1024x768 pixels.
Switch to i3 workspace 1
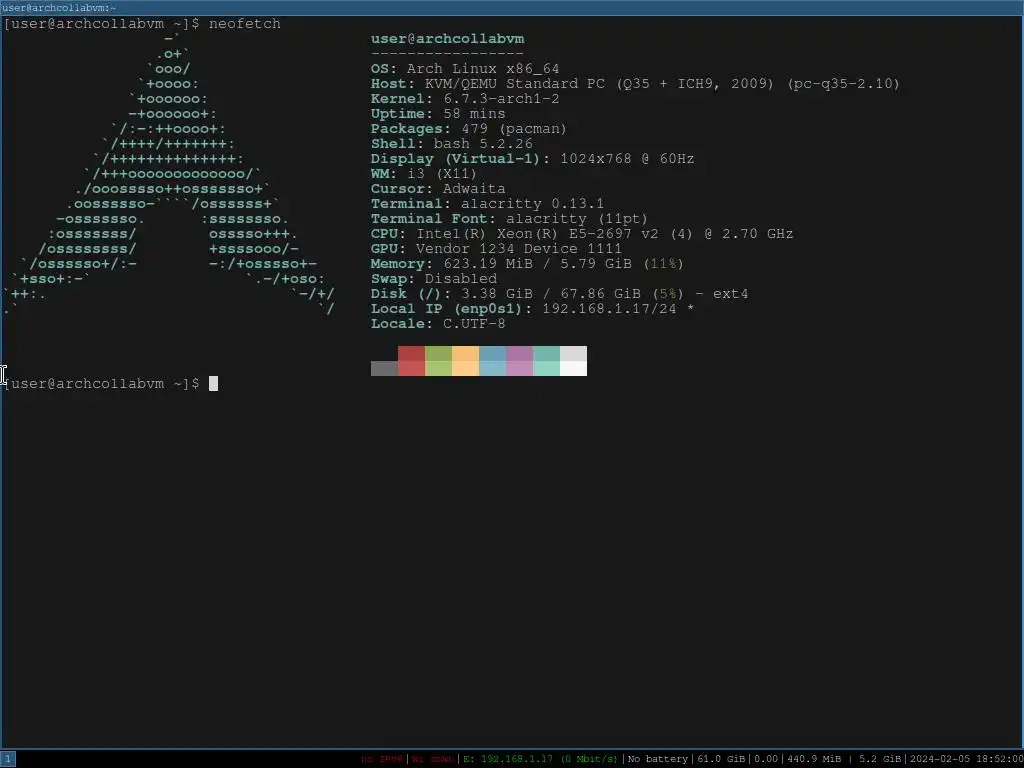(x=7, y=759)
